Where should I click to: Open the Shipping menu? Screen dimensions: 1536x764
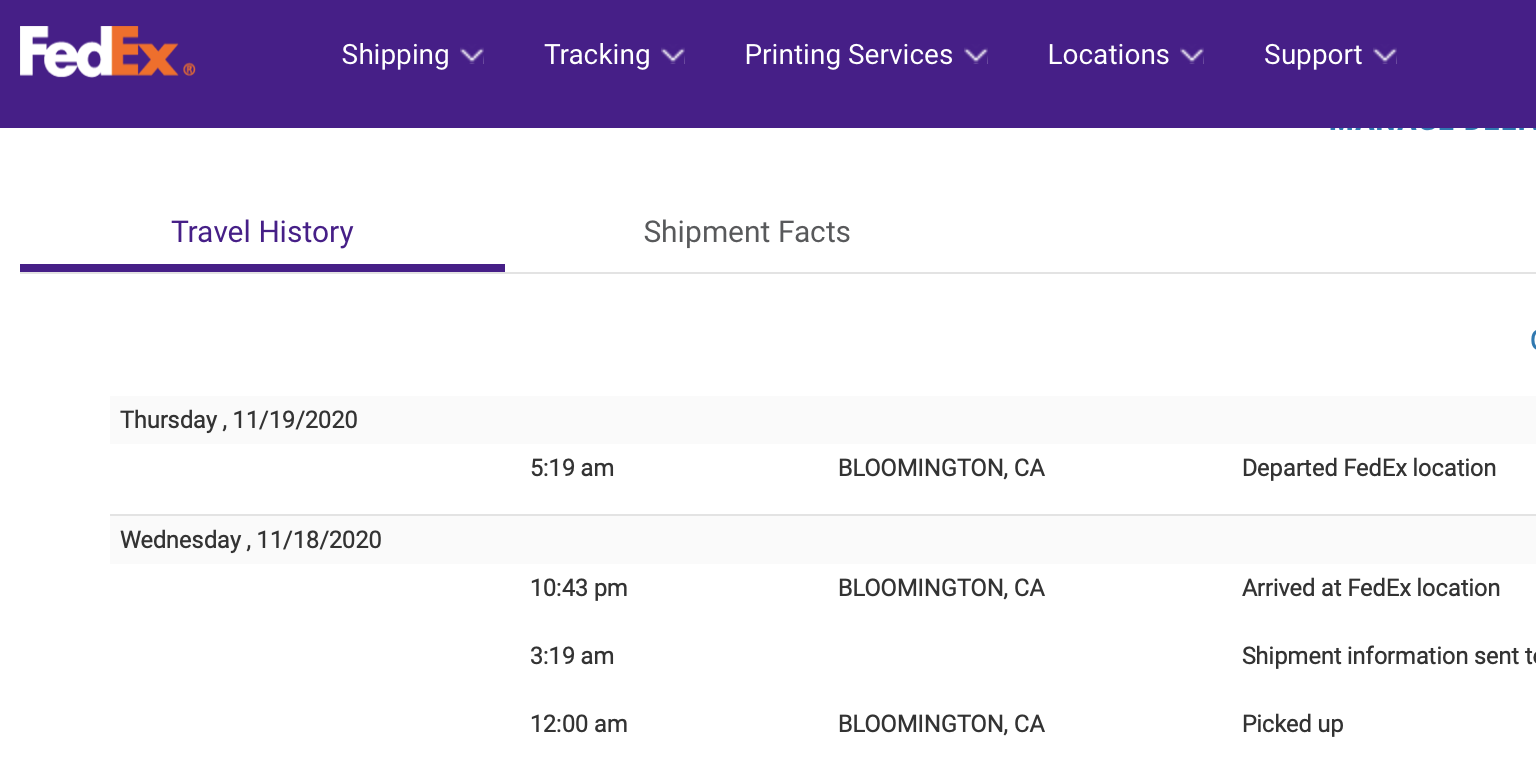point(395,55)
